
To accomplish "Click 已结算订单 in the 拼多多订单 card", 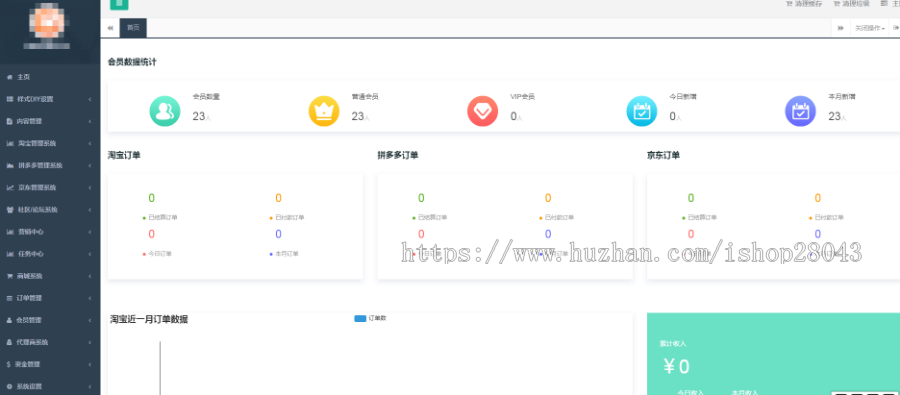I will coord(433,218).
